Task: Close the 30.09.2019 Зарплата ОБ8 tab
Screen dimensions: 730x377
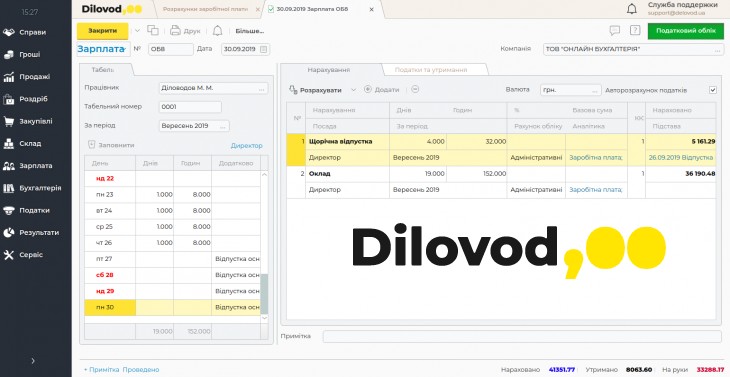Action: click(371, 9)
